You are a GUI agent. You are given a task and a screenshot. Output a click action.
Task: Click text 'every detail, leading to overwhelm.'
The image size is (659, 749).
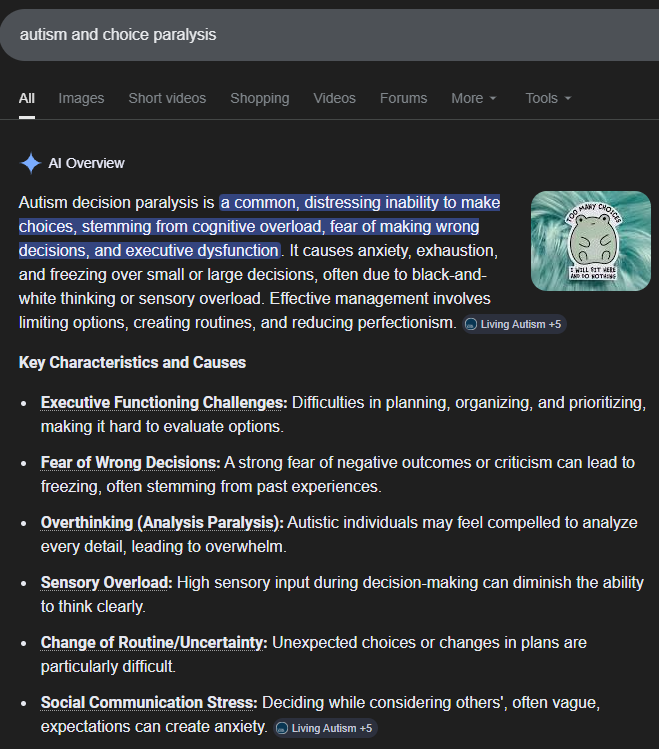[x=163, y=546]
